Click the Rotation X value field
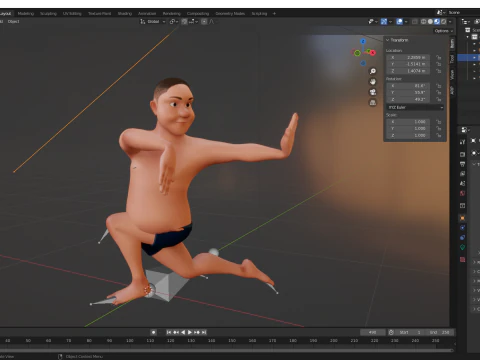Image resolution: width=480 pixels, height=360 pixels. tap(408, 86)
